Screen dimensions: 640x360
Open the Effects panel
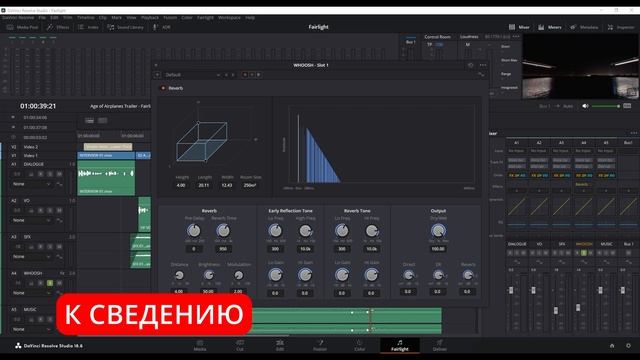(x=58, y=27)
